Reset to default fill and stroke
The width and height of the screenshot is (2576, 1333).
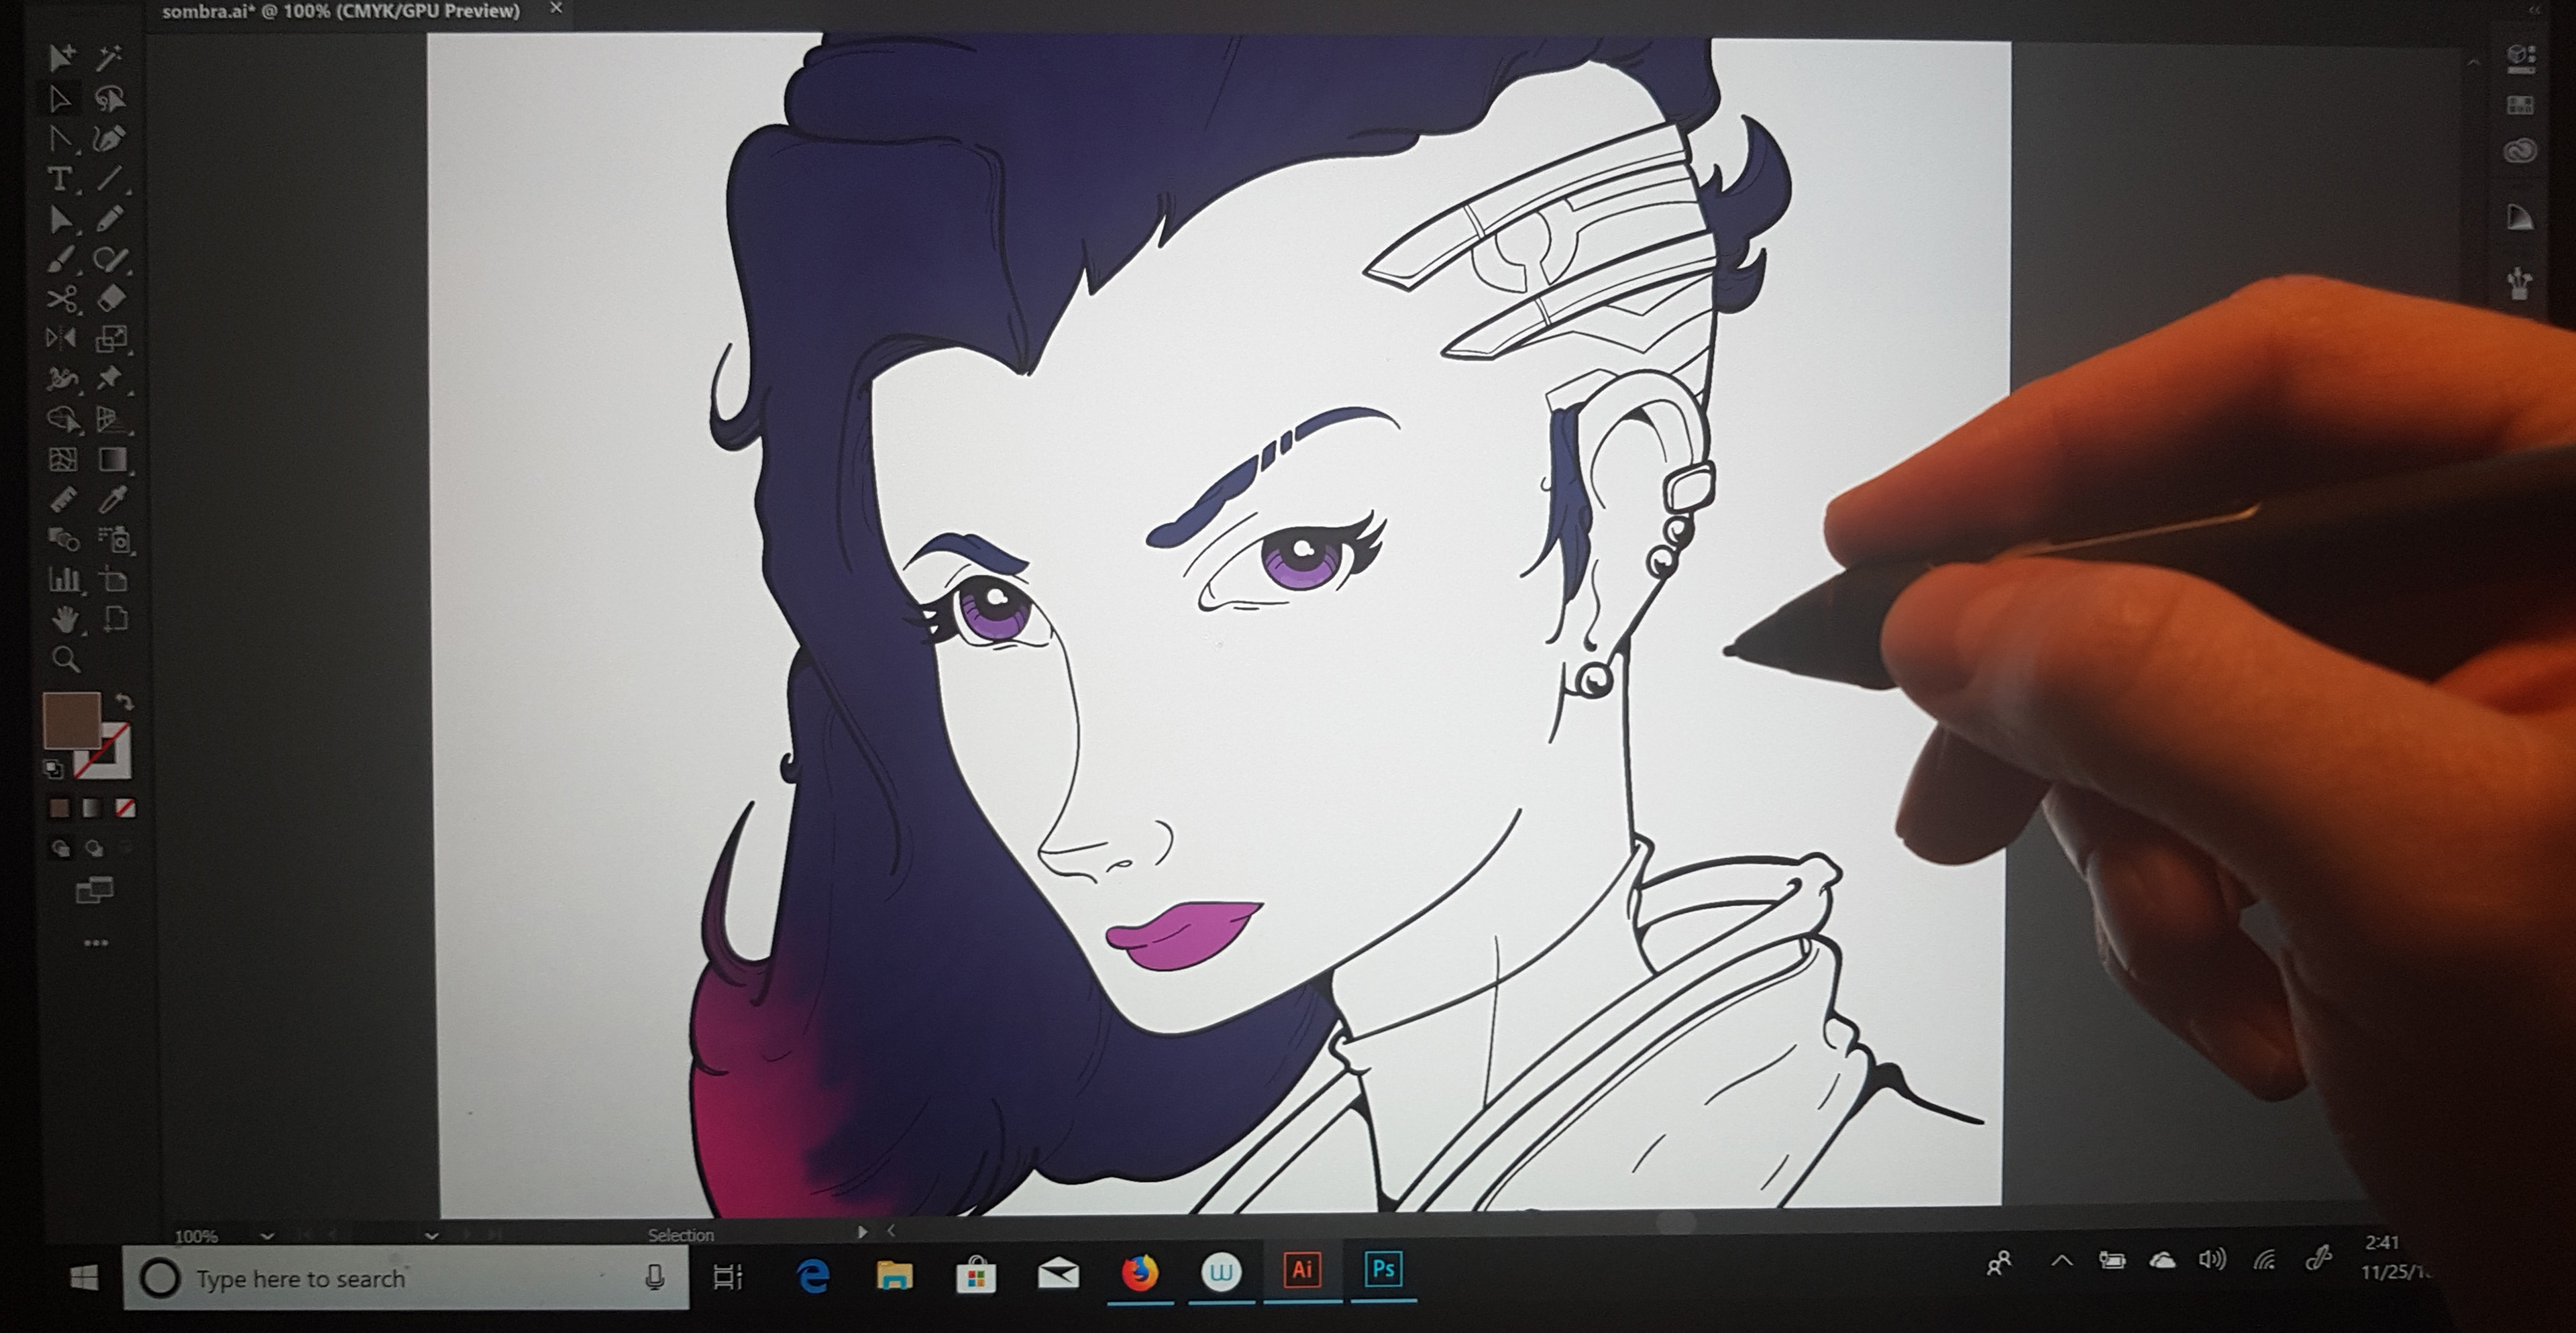coord(53,768)
